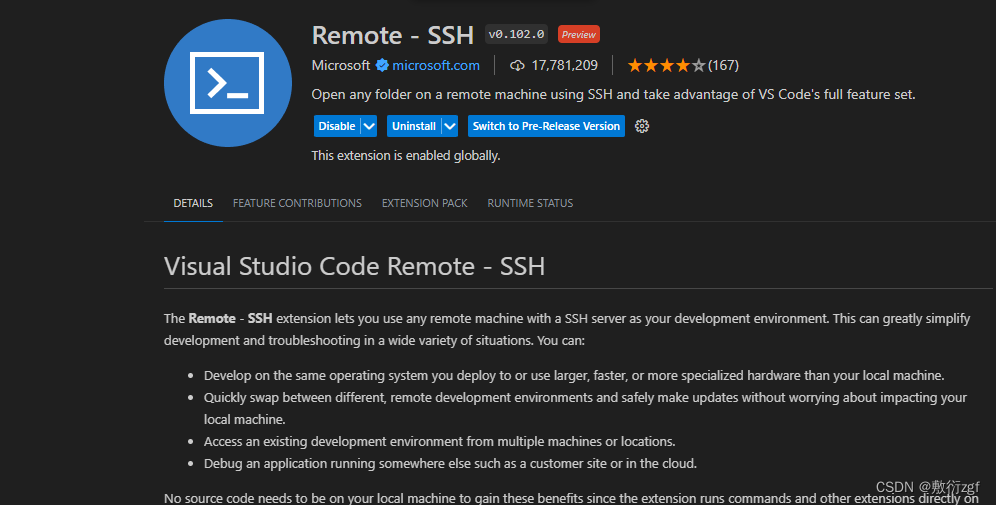Expand the Uninstall dropdown arrow
The image size is (996, 505).
coord(450,126)
